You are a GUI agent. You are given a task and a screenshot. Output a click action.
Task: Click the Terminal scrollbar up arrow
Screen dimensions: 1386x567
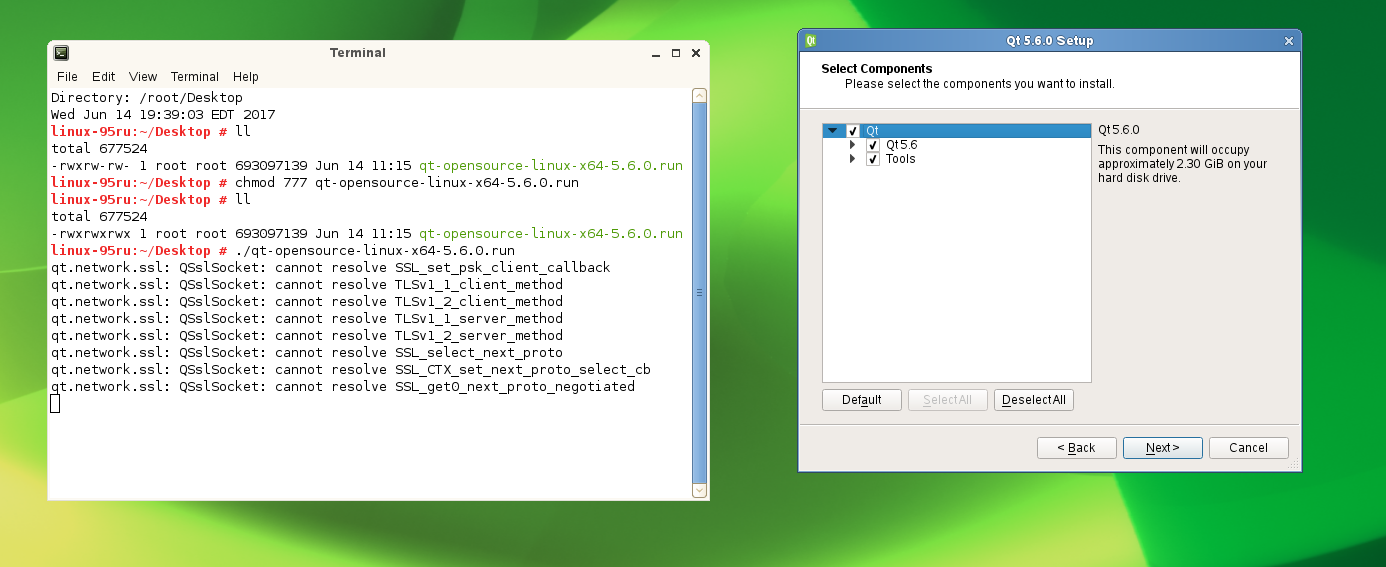click(699, 95)
